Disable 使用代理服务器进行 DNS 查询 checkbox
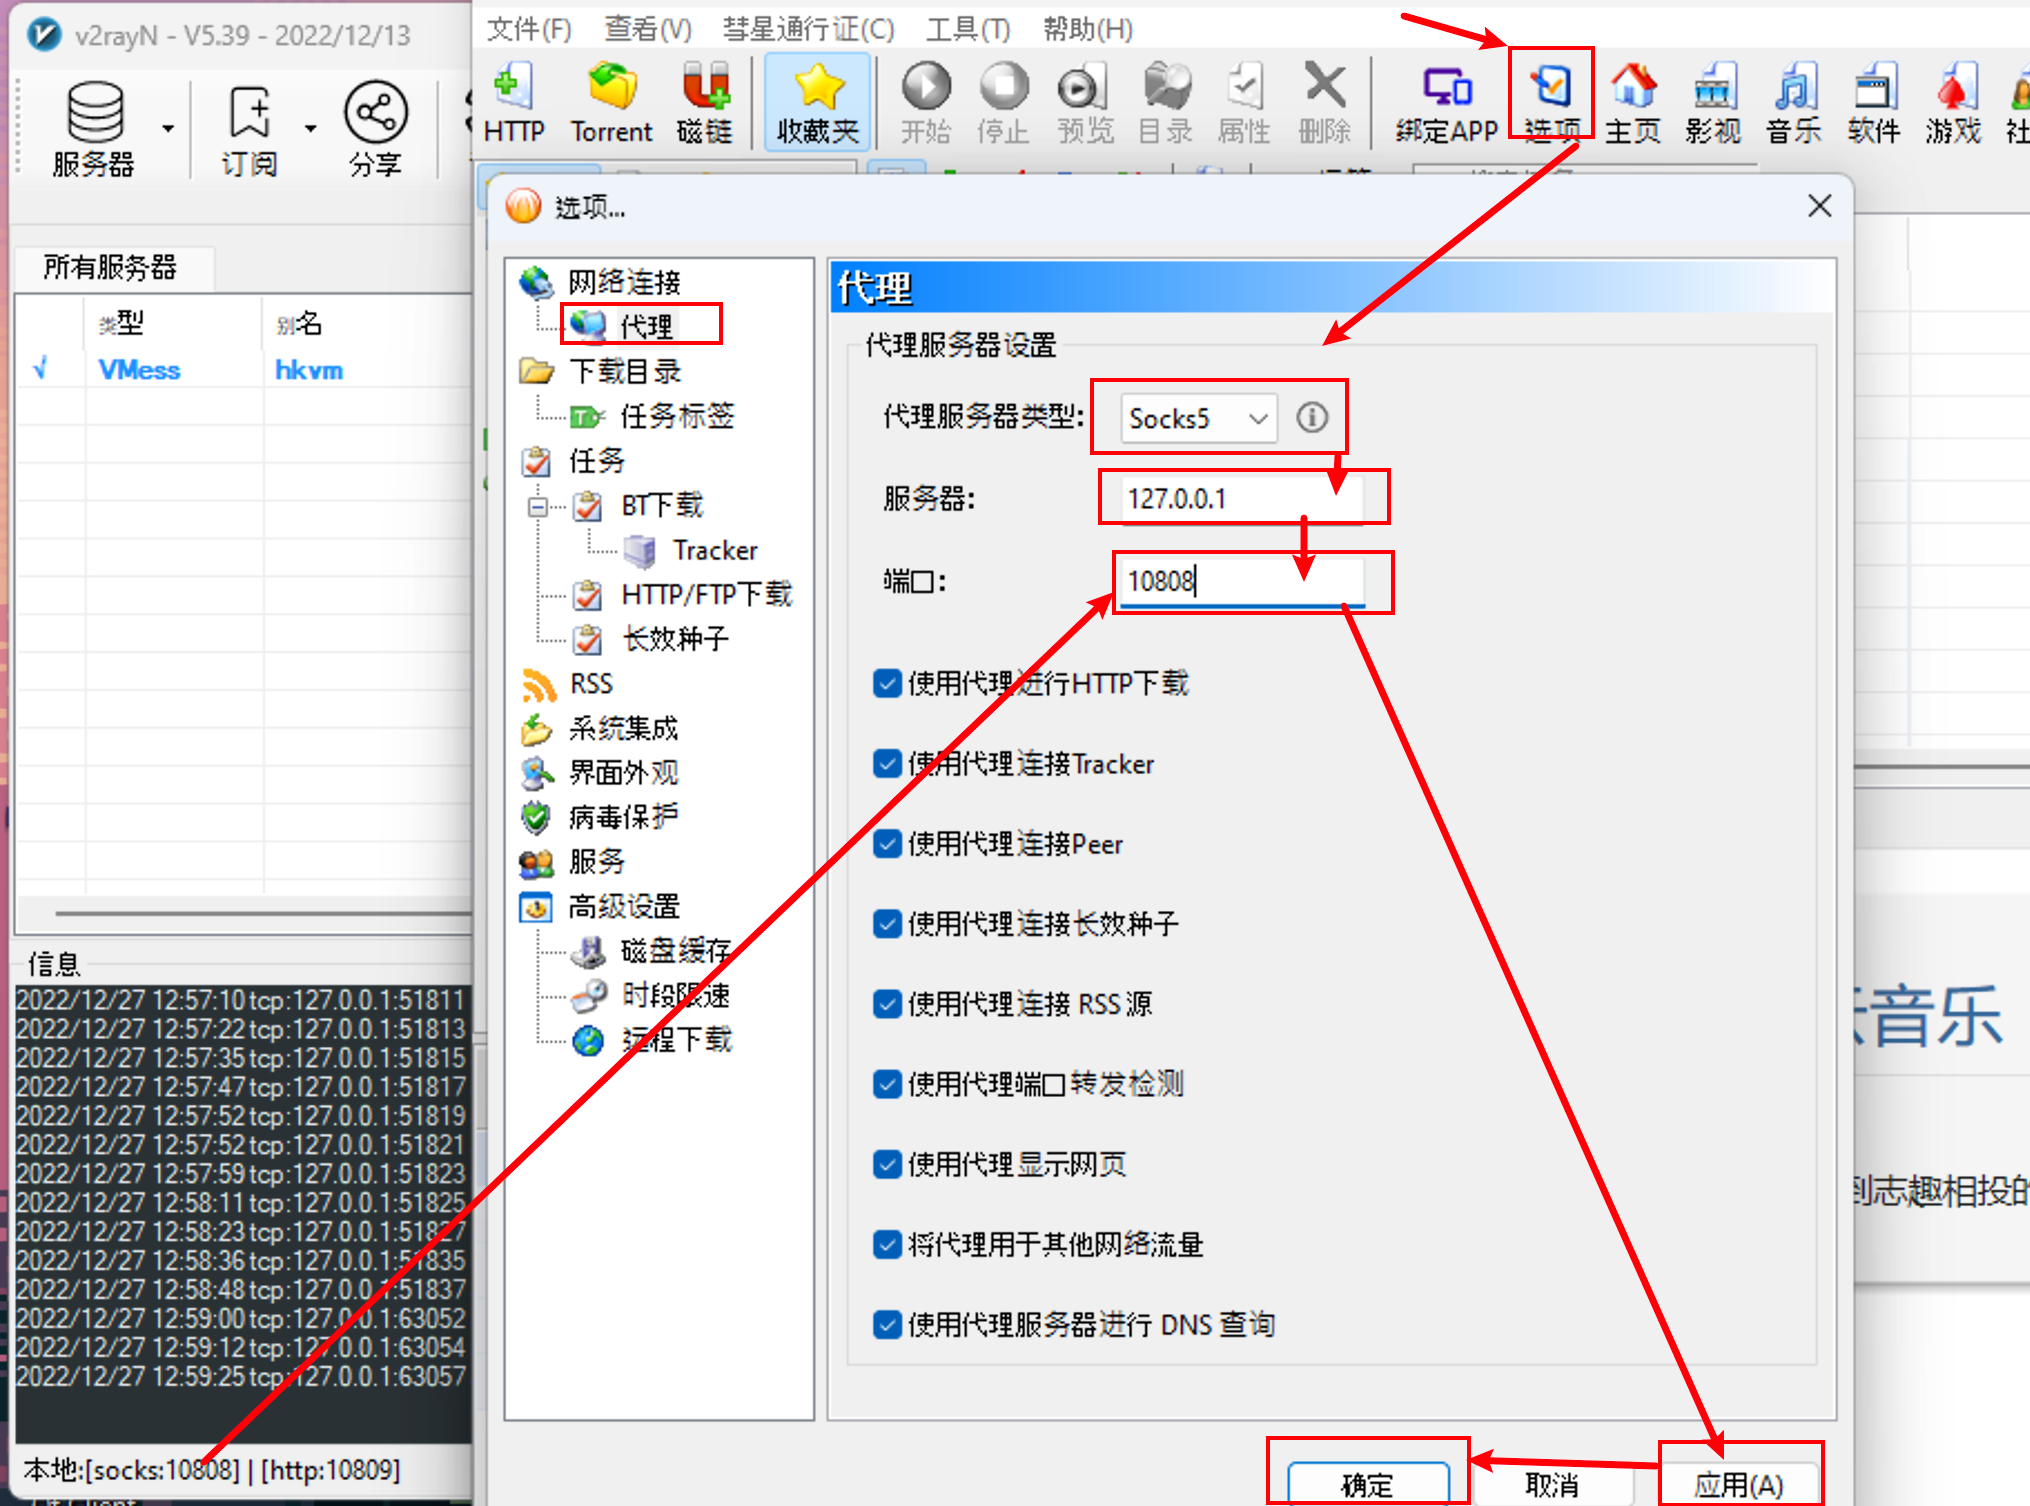Image resolution: width=2030 pixels, height=1506 pixels. coord(886,1324)
